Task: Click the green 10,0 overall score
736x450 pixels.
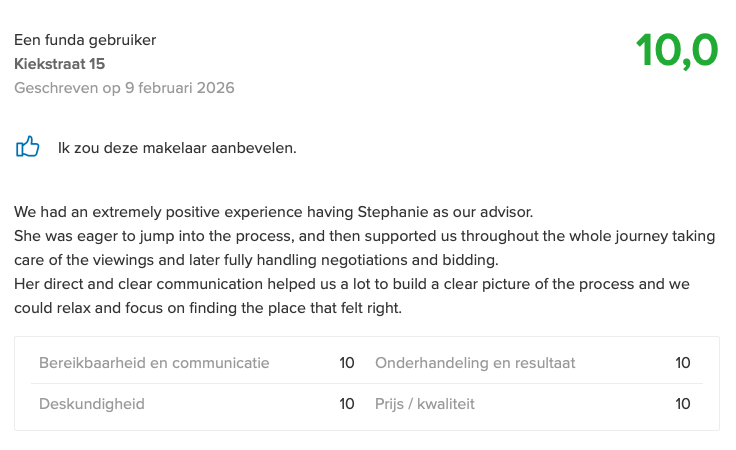Action: pos(676,51)
